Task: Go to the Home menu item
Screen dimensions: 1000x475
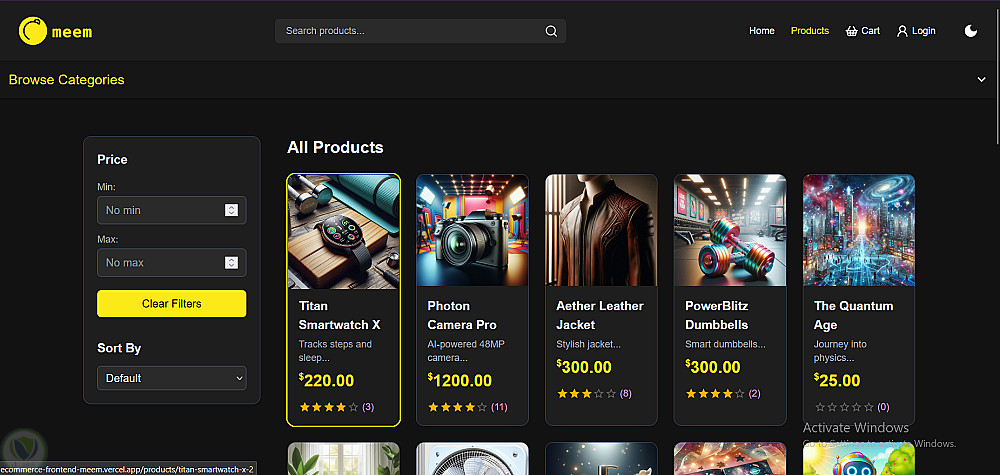Action: click(762, 31)
